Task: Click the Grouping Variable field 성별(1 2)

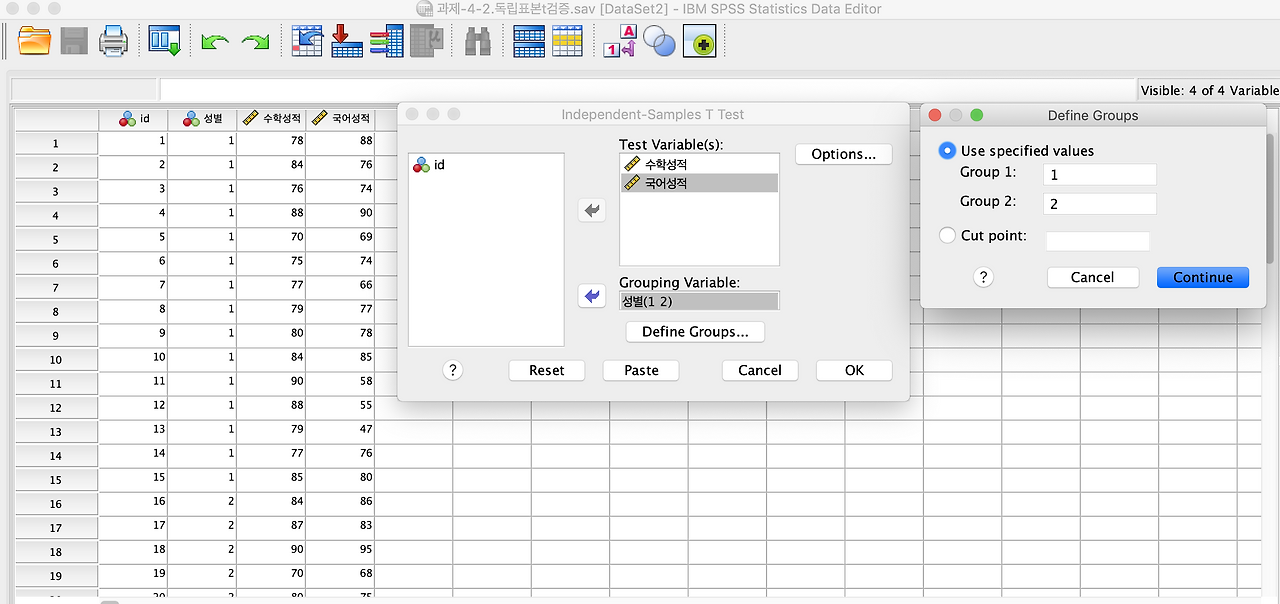Action: (x=699, y=301)
